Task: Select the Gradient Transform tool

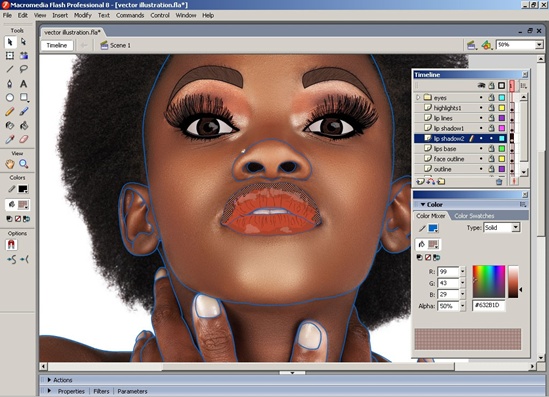Action: (x=23, y=56)
